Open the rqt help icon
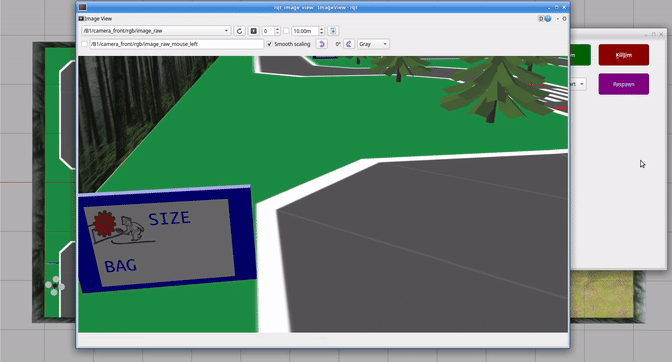This screenshot has width=672, height=362. pyautogui.click(x=548, y=19)
